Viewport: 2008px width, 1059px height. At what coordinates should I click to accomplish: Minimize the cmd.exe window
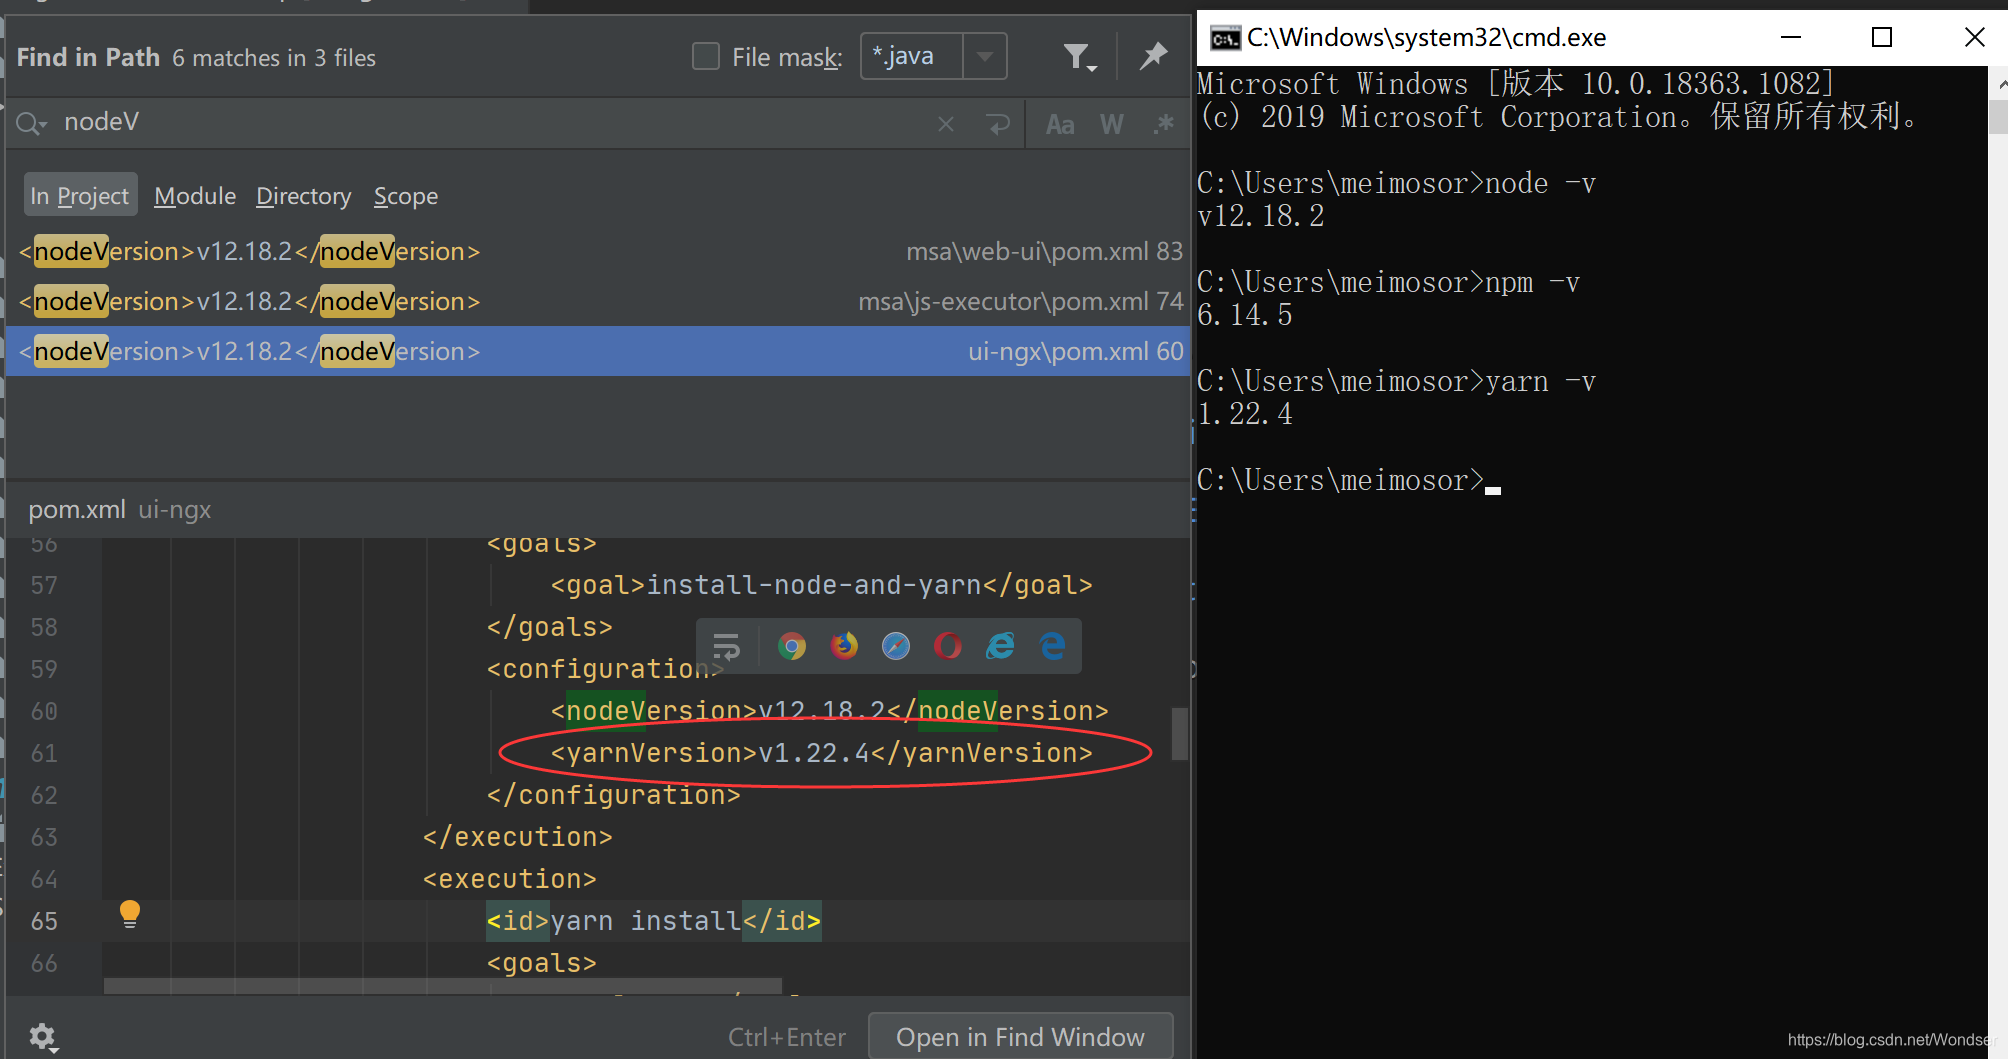1791,37
